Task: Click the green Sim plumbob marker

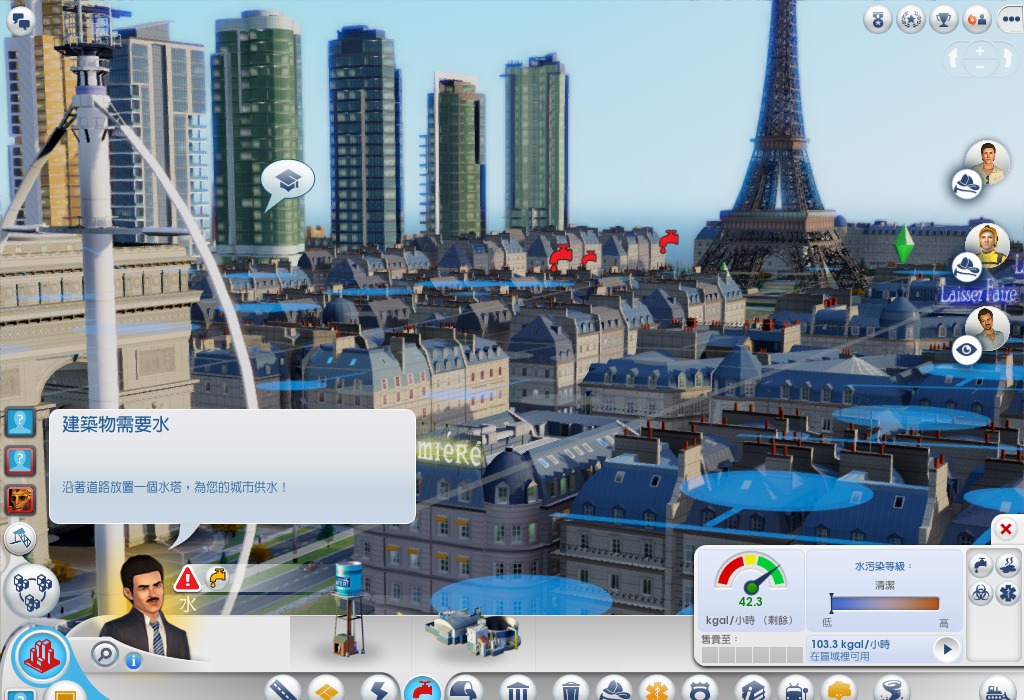Action: (x=904, y=244)
